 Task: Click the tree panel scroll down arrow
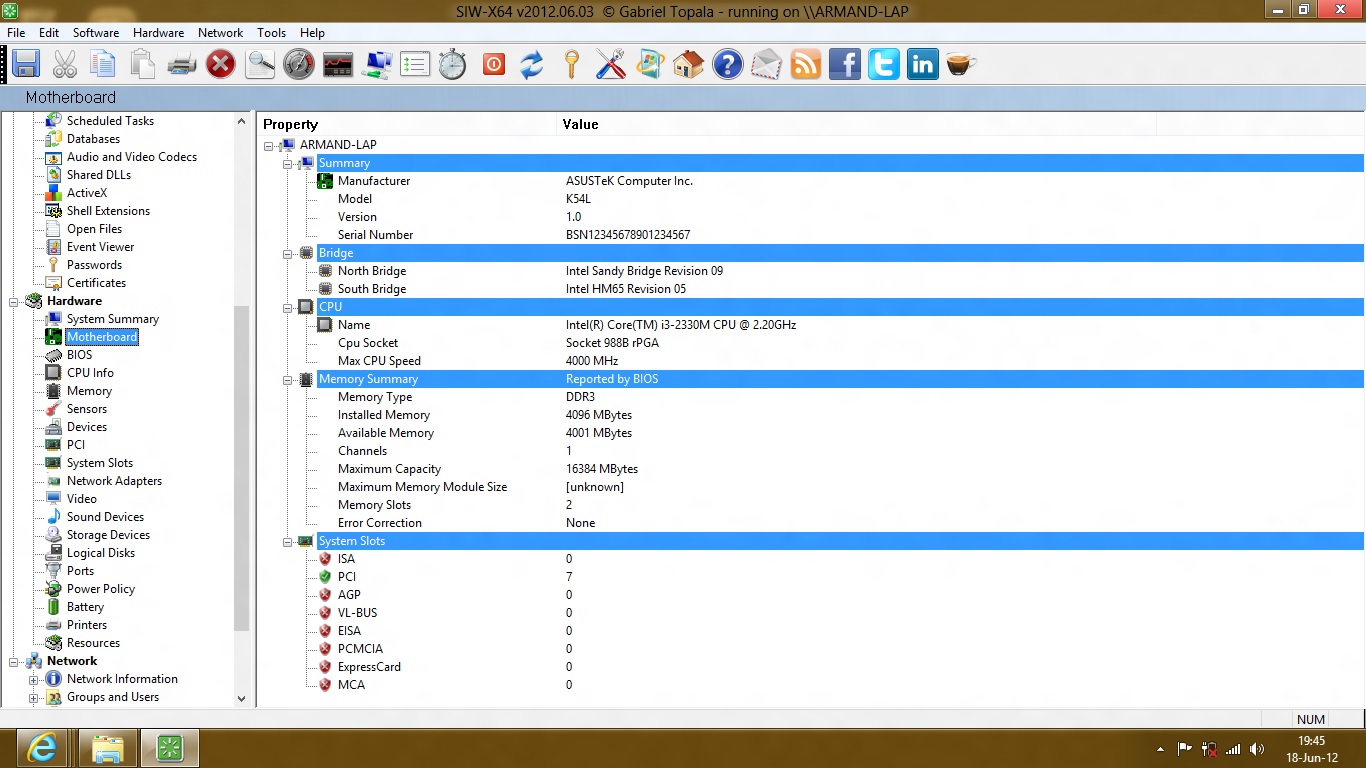[241, 699]
